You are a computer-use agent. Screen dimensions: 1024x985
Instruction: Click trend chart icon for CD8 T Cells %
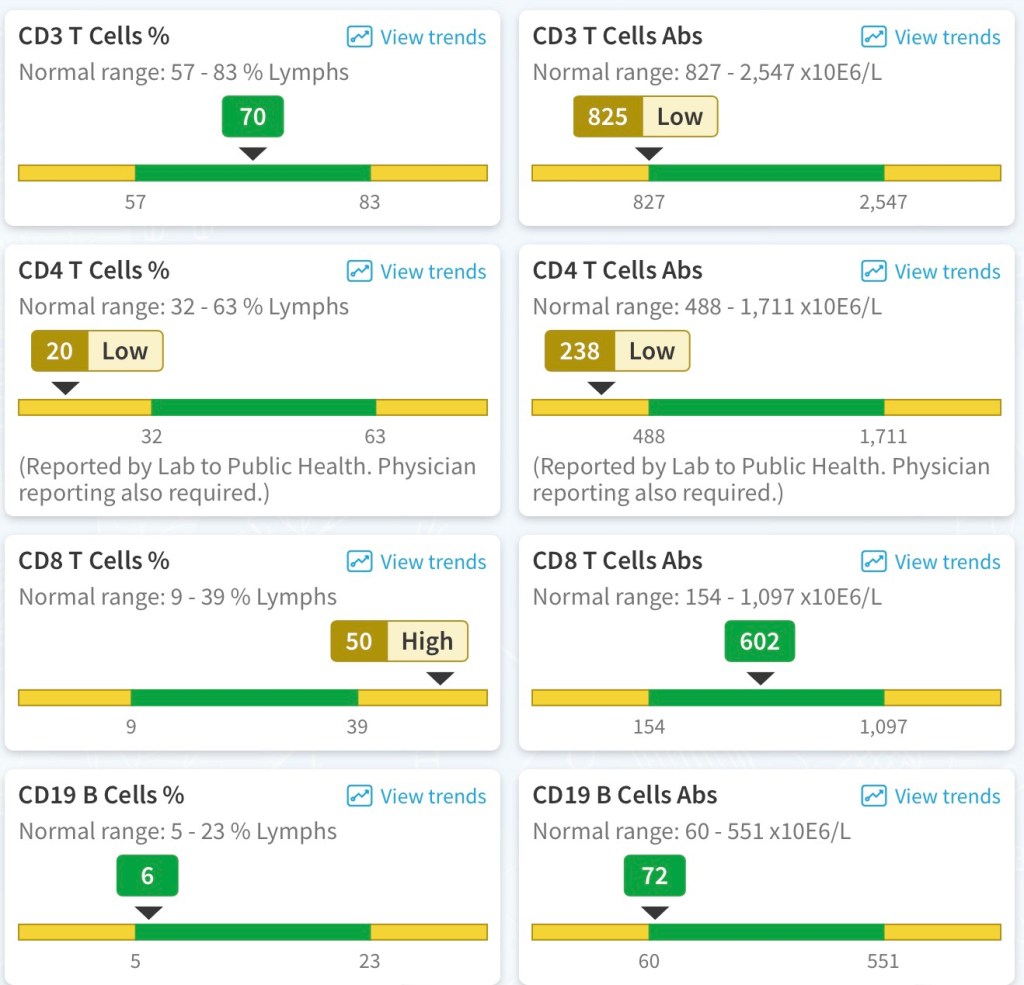359,561
